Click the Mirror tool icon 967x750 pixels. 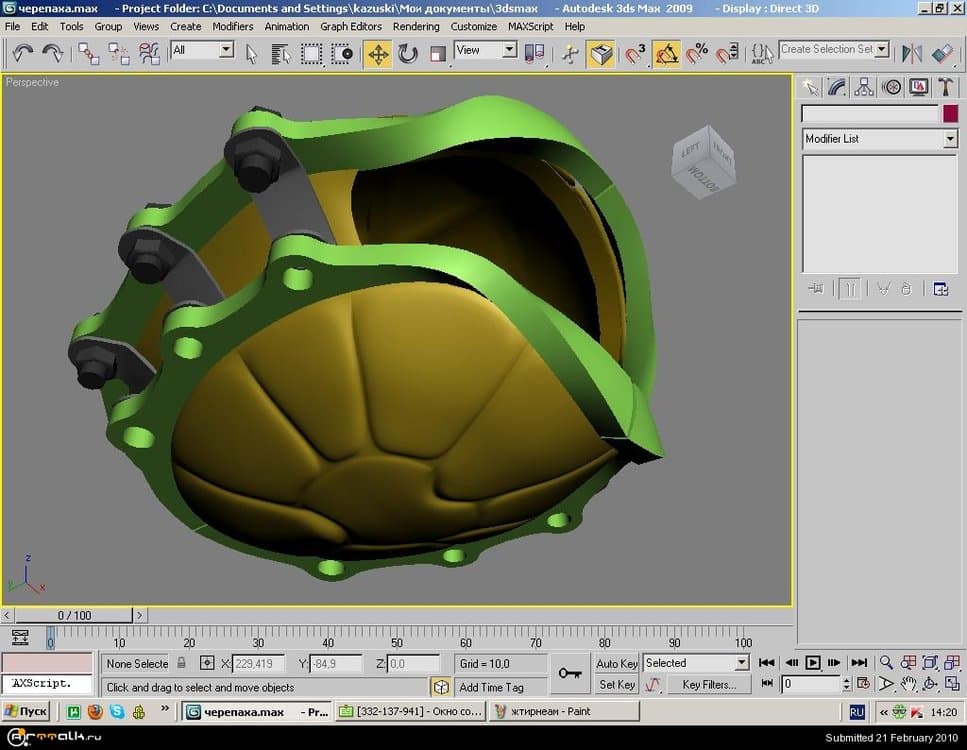pos(912,53)
